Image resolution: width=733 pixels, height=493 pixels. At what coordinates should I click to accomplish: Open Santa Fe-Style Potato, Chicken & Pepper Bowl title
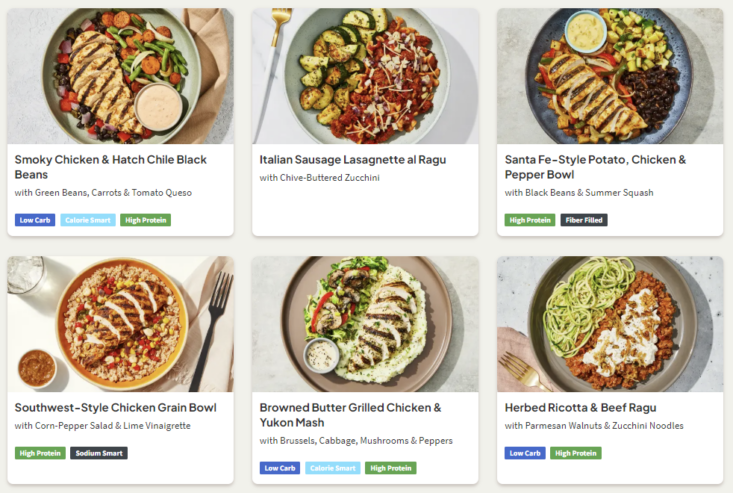(x=595, y=166)
